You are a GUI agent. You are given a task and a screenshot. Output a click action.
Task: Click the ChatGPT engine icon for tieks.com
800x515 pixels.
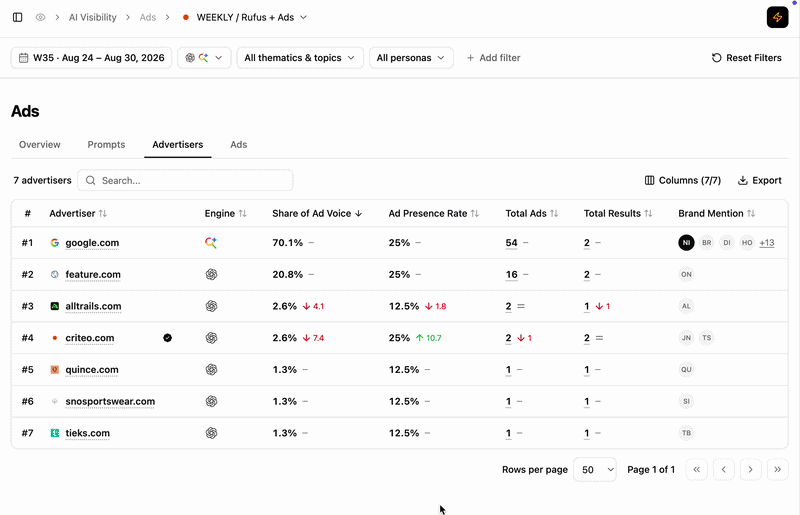point(211,433)
